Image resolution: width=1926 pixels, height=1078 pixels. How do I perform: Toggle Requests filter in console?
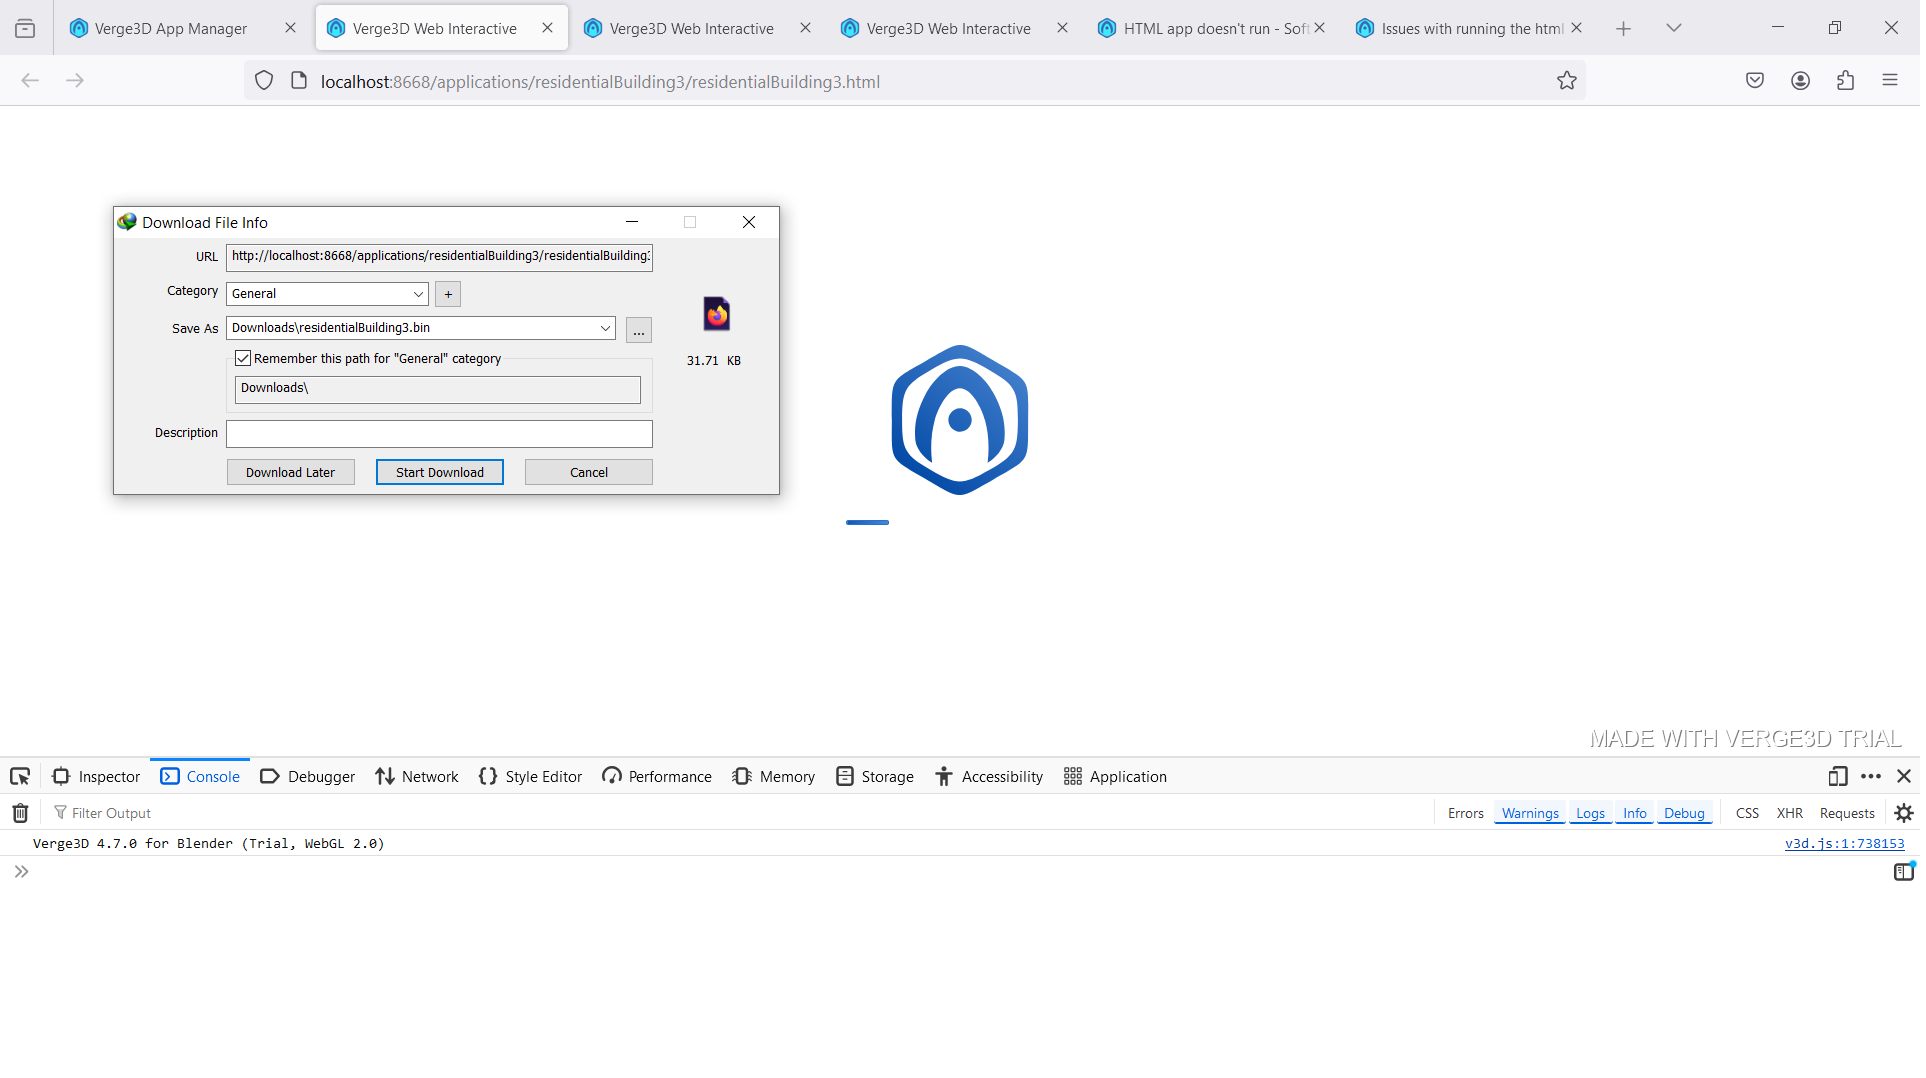pyautogui.click(x=1846, y=814)
